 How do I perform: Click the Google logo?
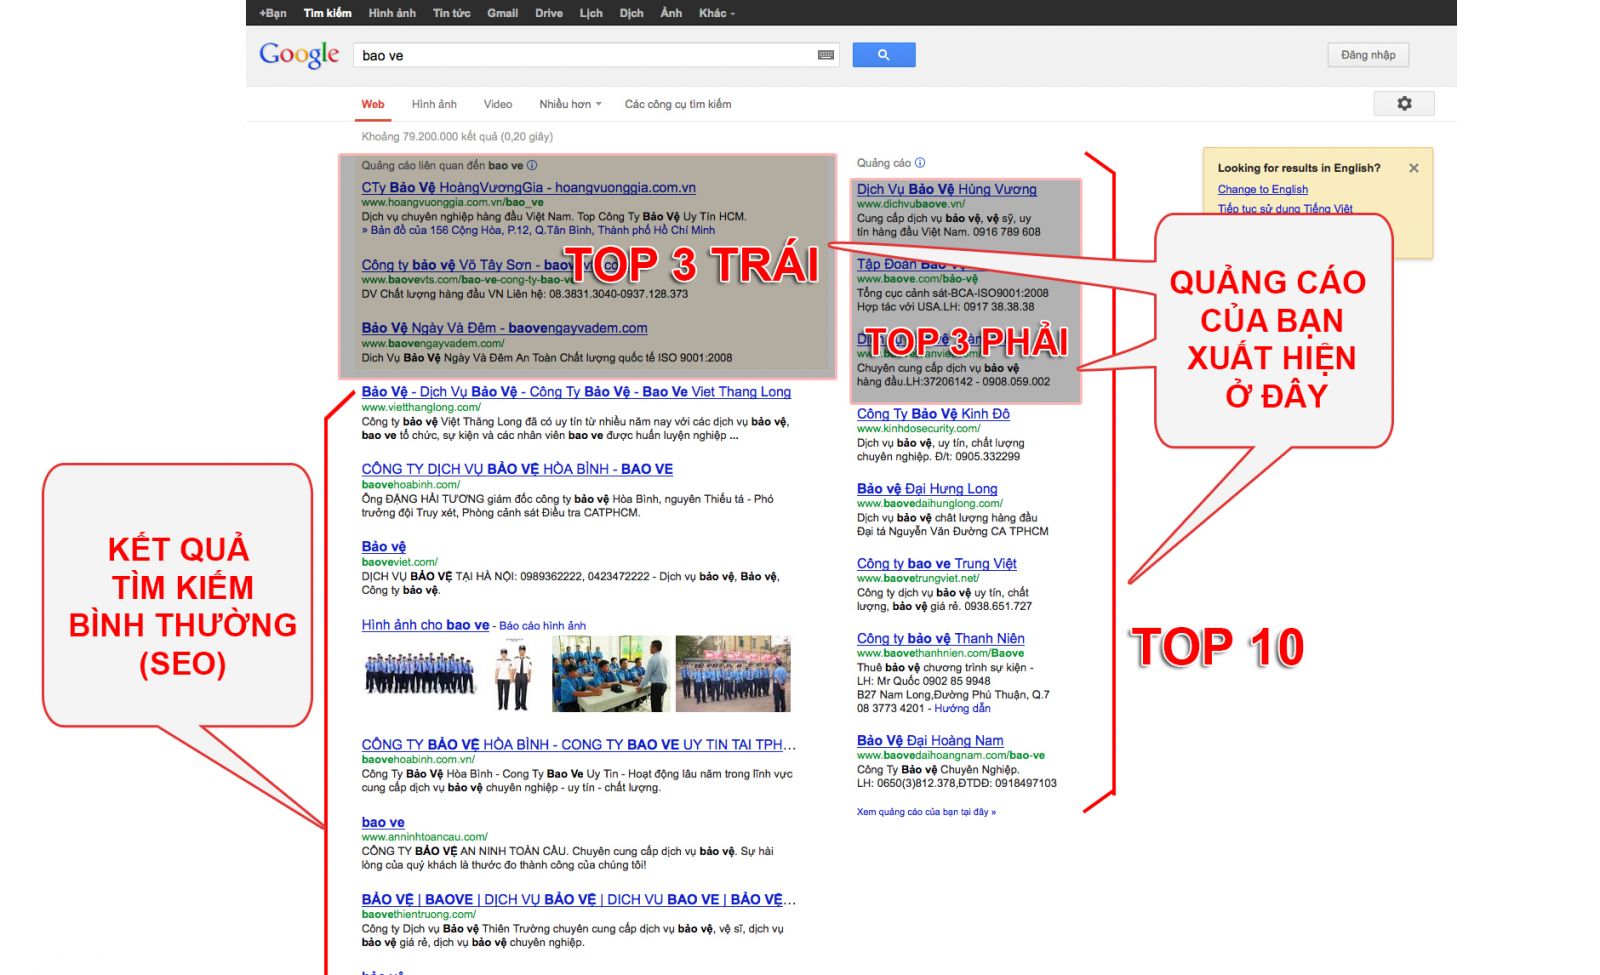(x=299, y=55)
